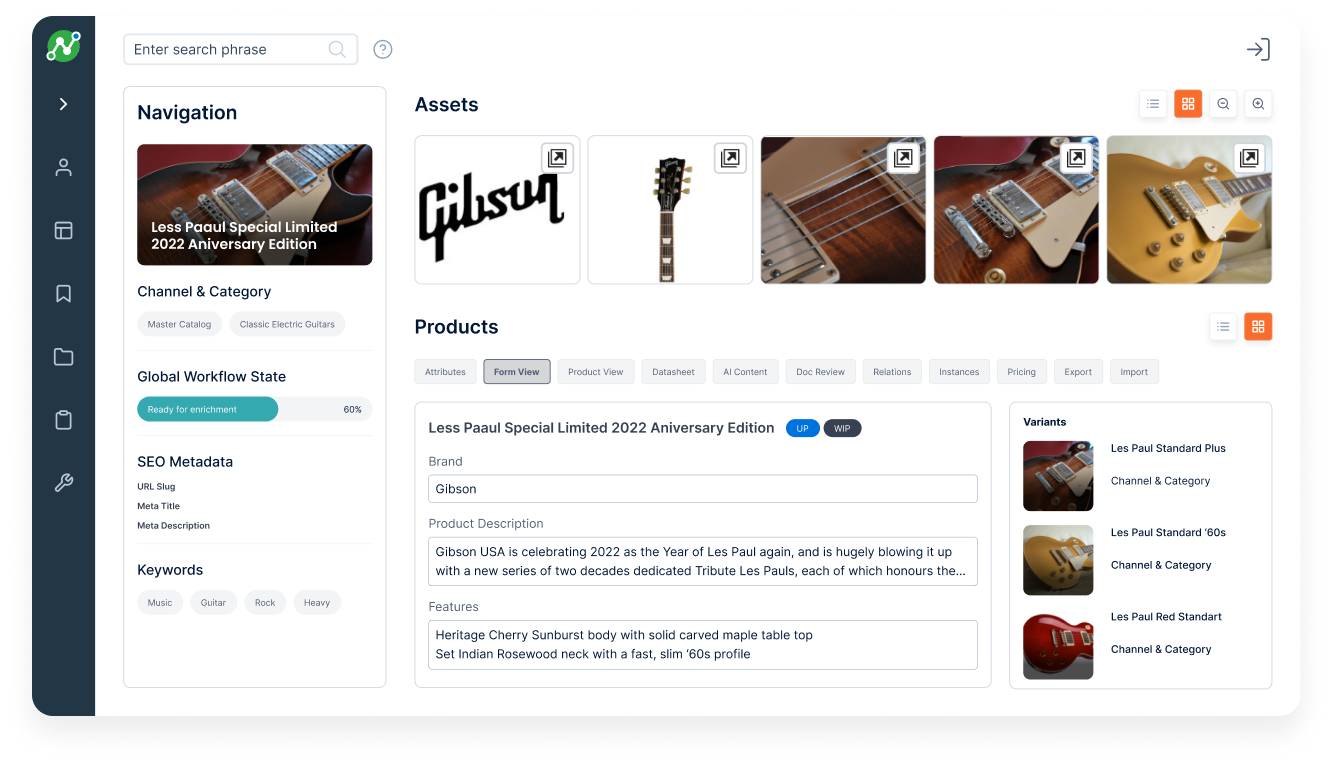Open the wrench tools icon in sidebar
The width and height of the screenshot is (1333, 764).
[x=63, y=483]
